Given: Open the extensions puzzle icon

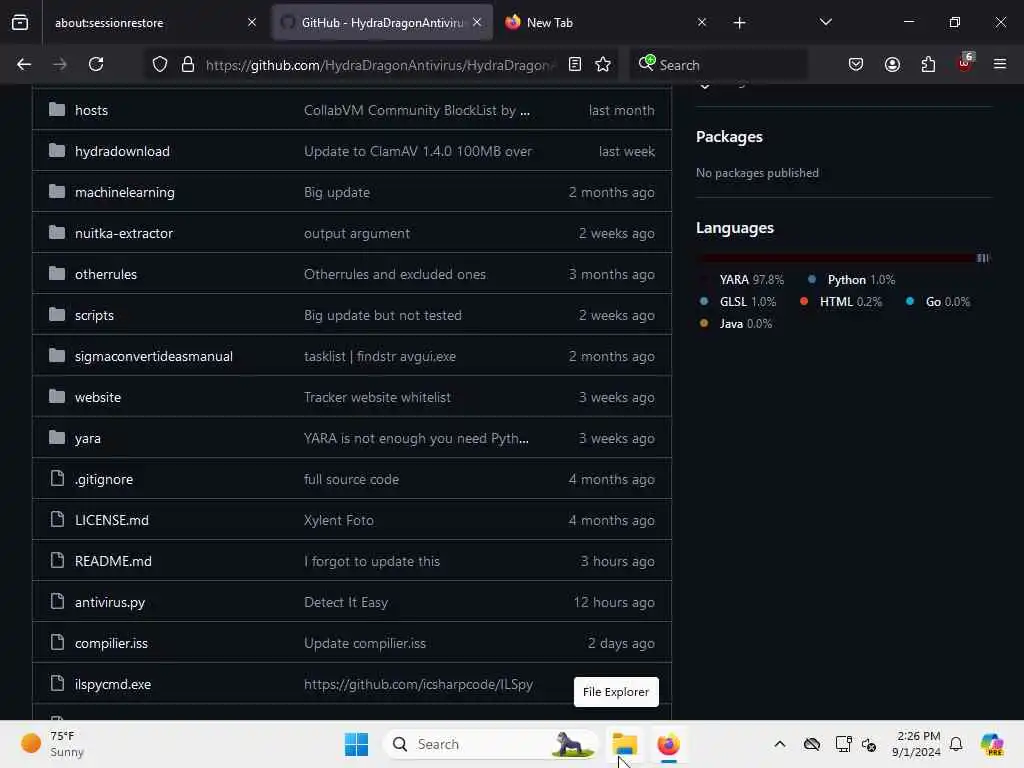Looking at the screenshot, I should (x=928, y=64).
